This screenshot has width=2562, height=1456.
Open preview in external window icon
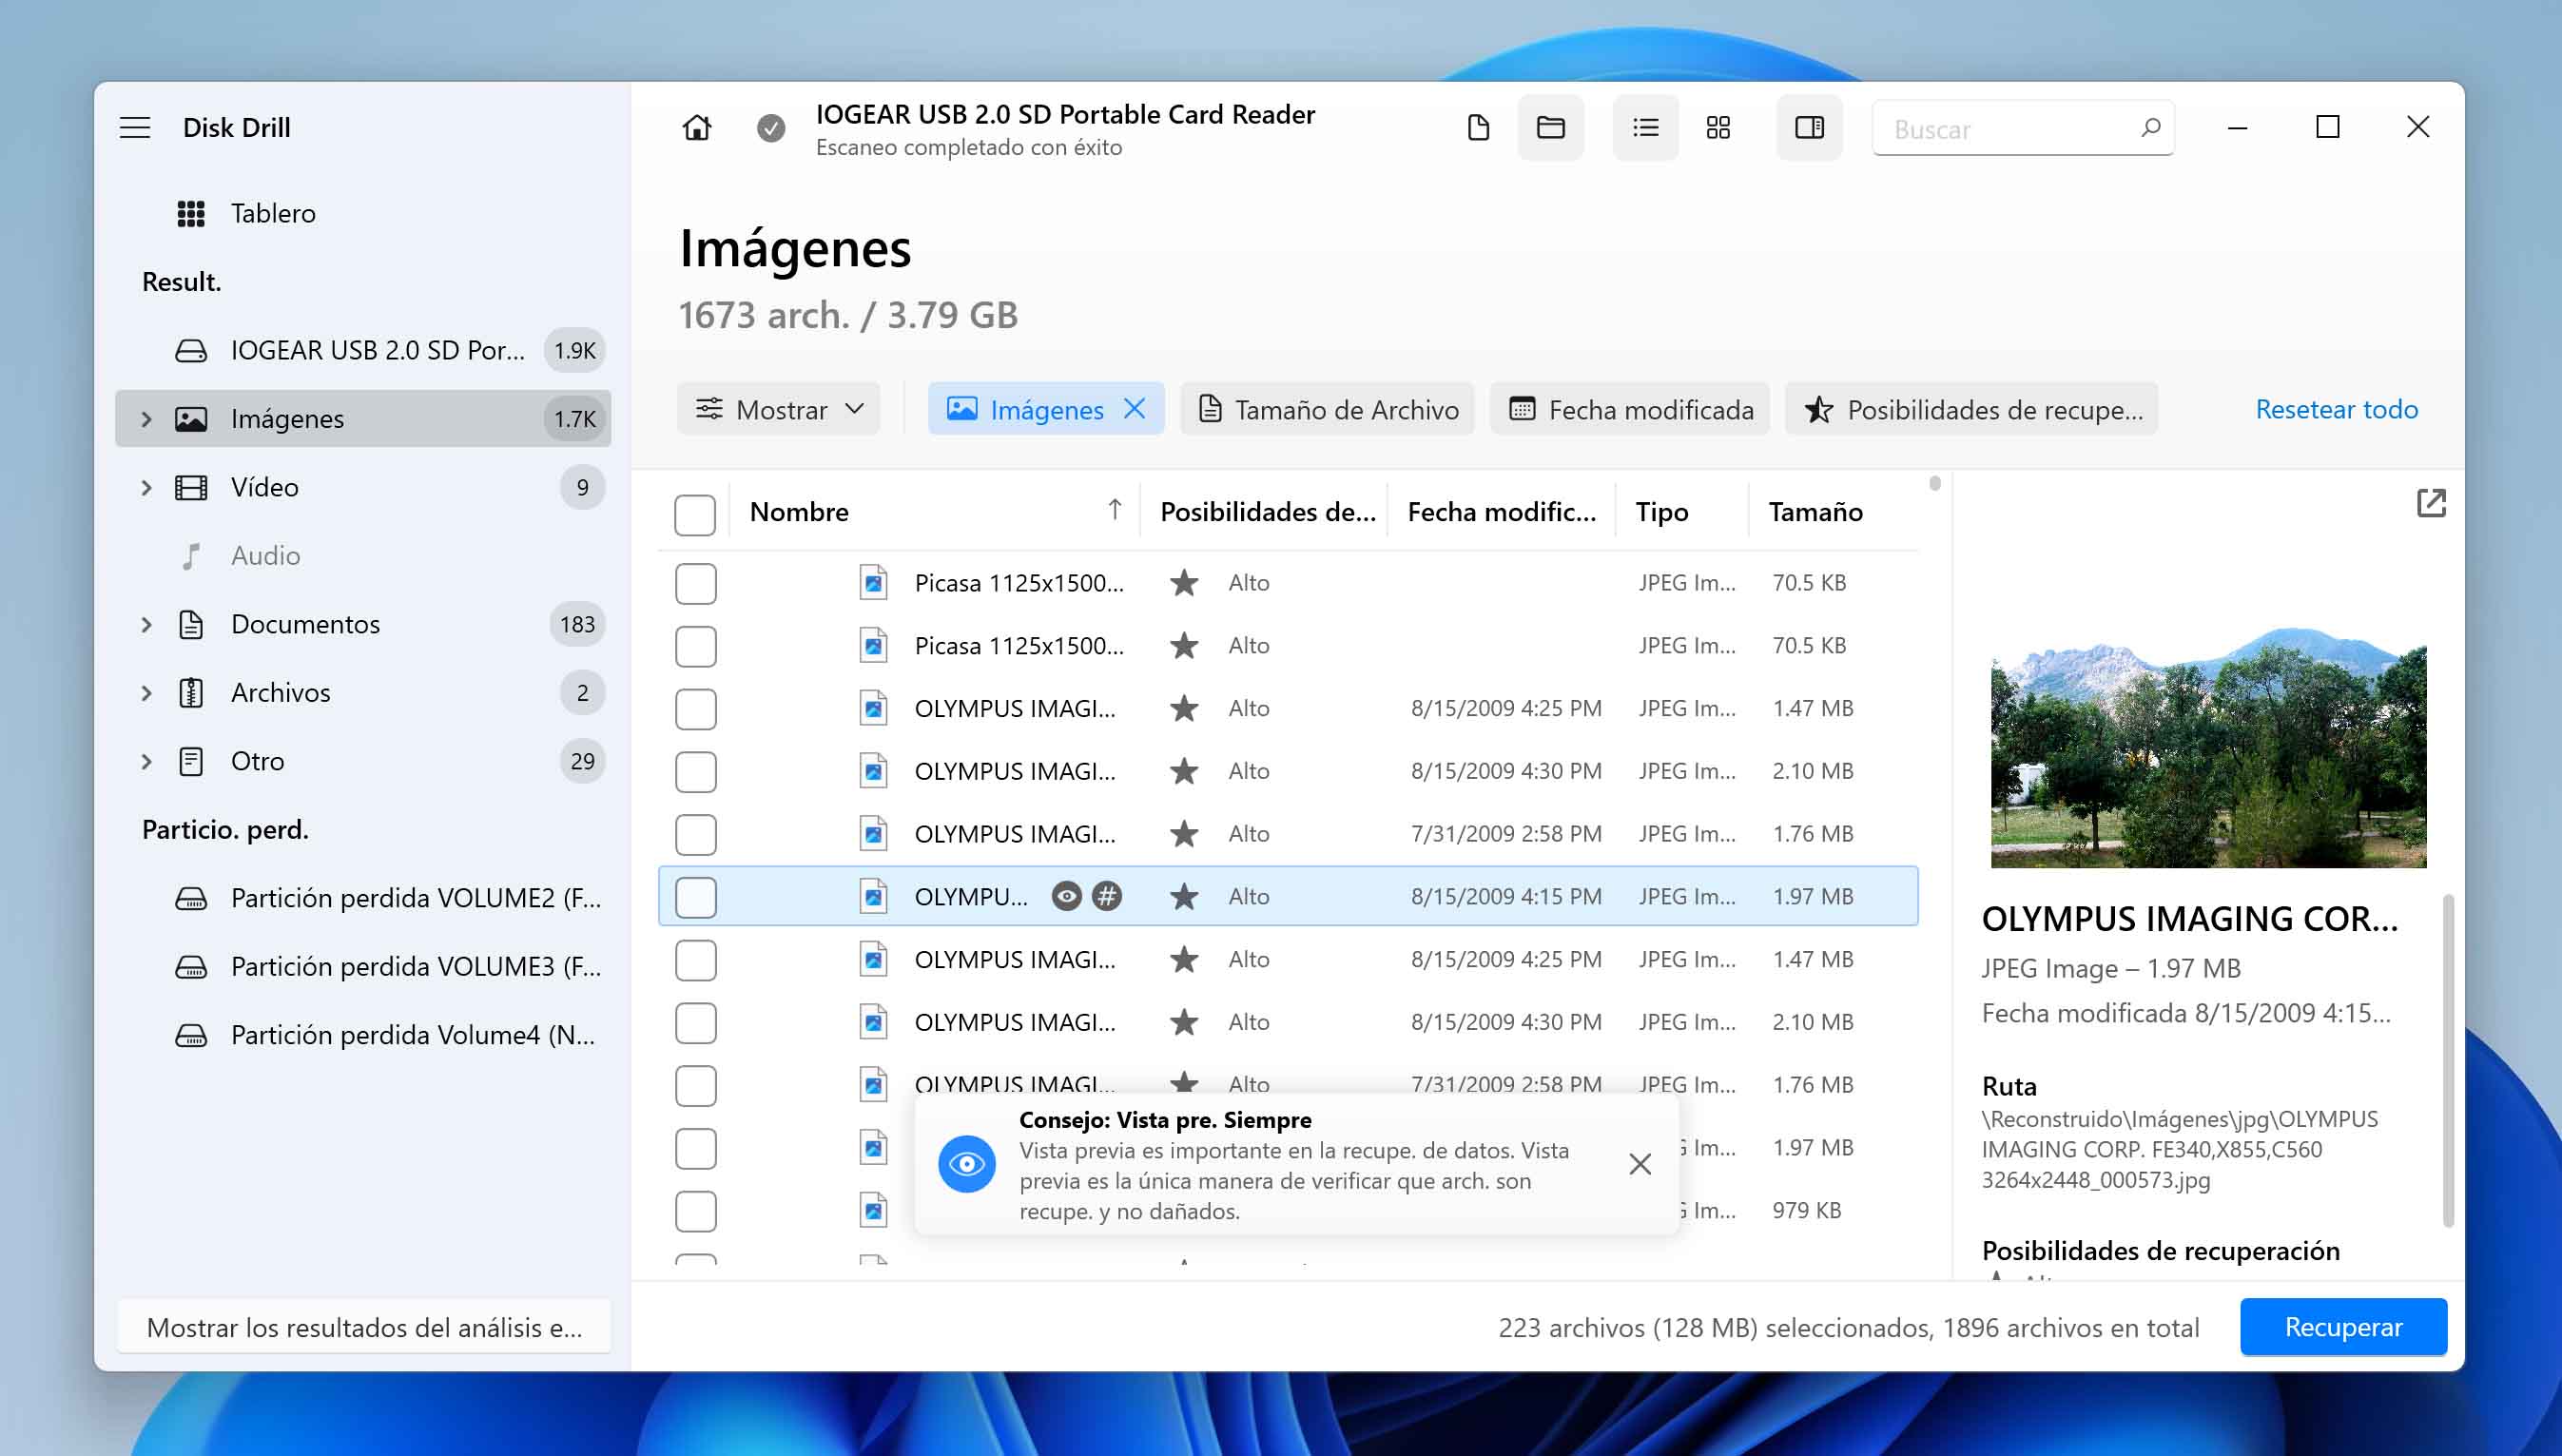[2431, 503]
